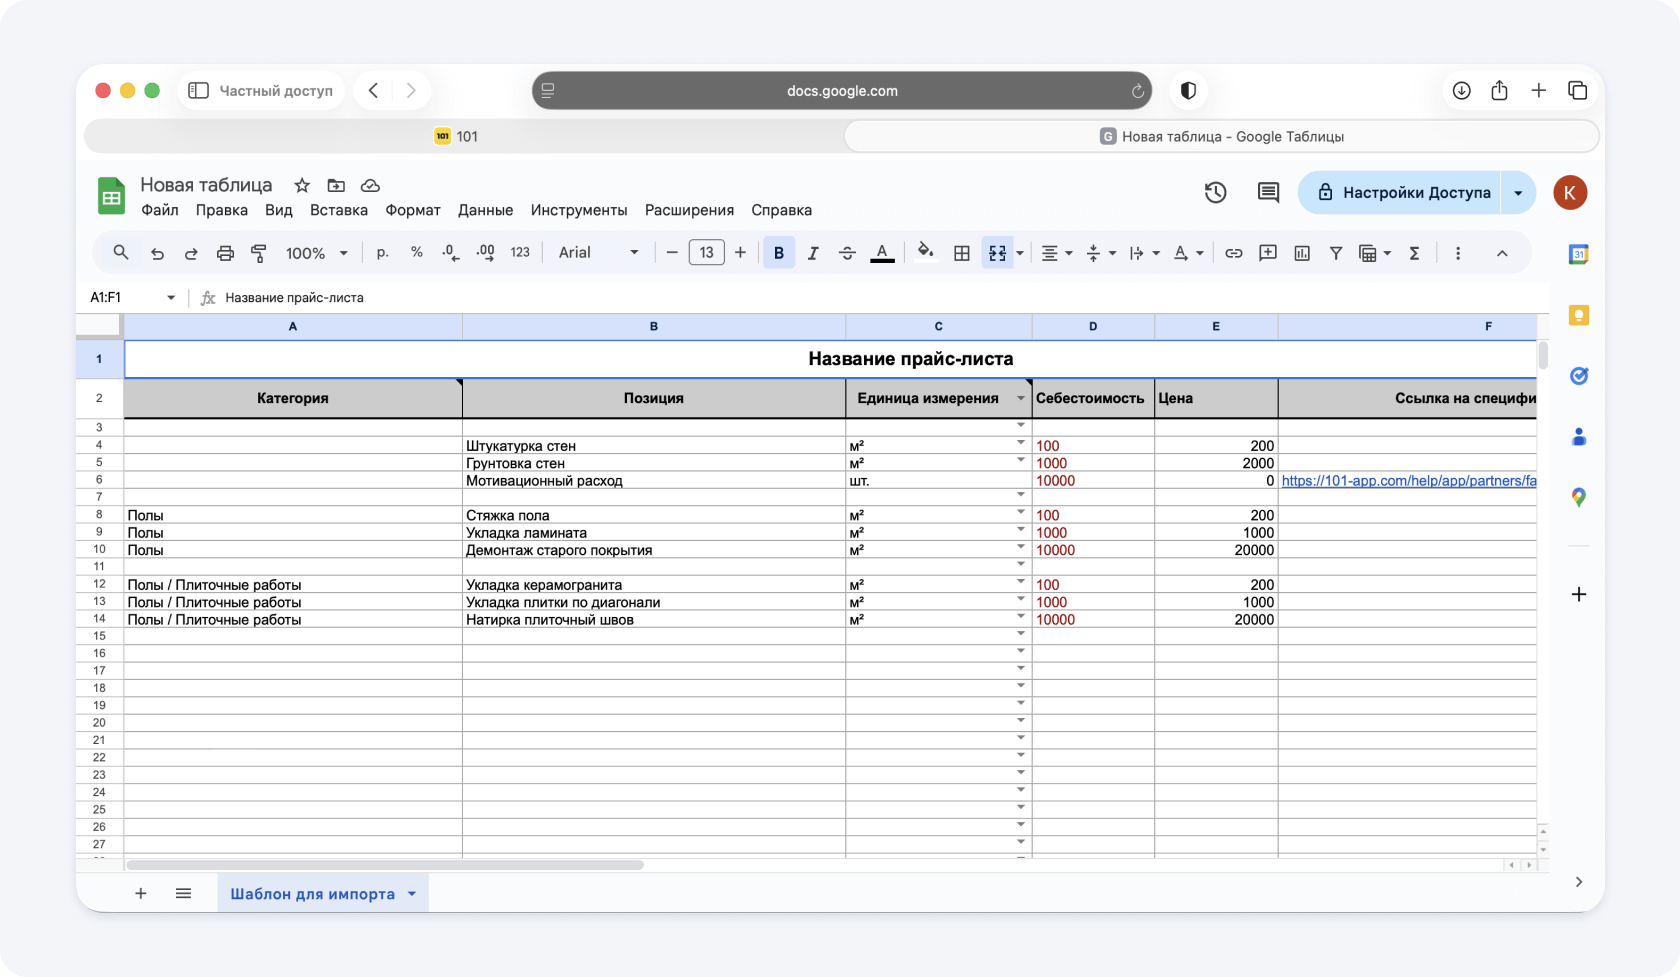
Task: Click the font size input field
Action: (706, 253)
